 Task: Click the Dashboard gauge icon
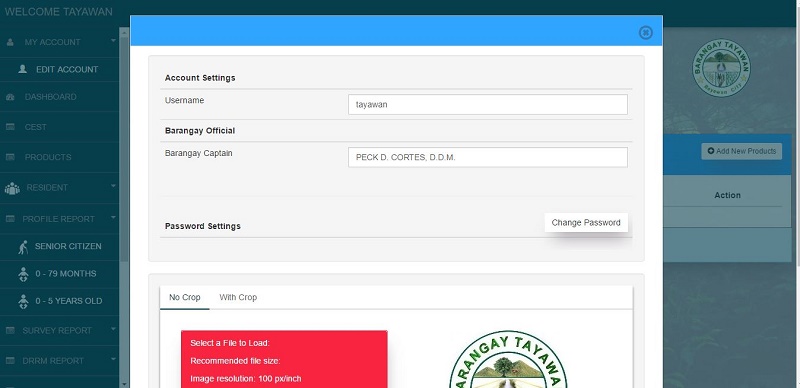click(x=10, y=97)
